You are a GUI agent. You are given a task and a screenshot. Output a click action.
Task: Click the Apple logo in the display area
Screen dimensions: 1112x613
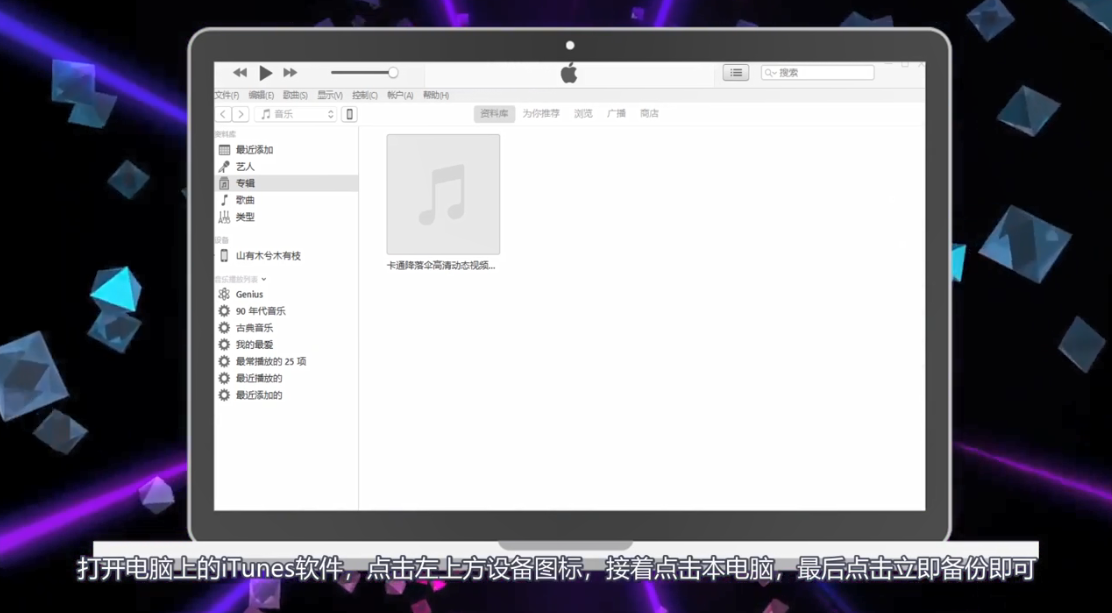tap(569, 72)
